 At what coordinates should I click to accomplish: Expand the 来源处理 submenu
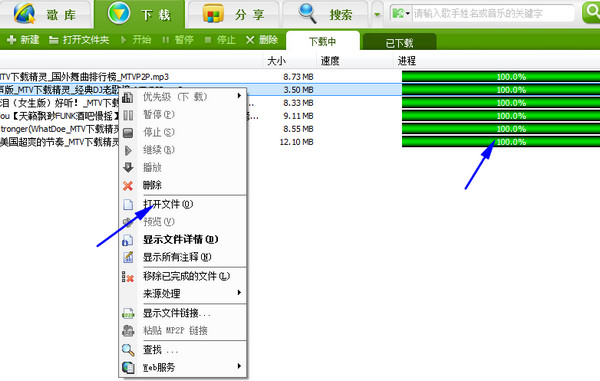(x=183, y=293)
